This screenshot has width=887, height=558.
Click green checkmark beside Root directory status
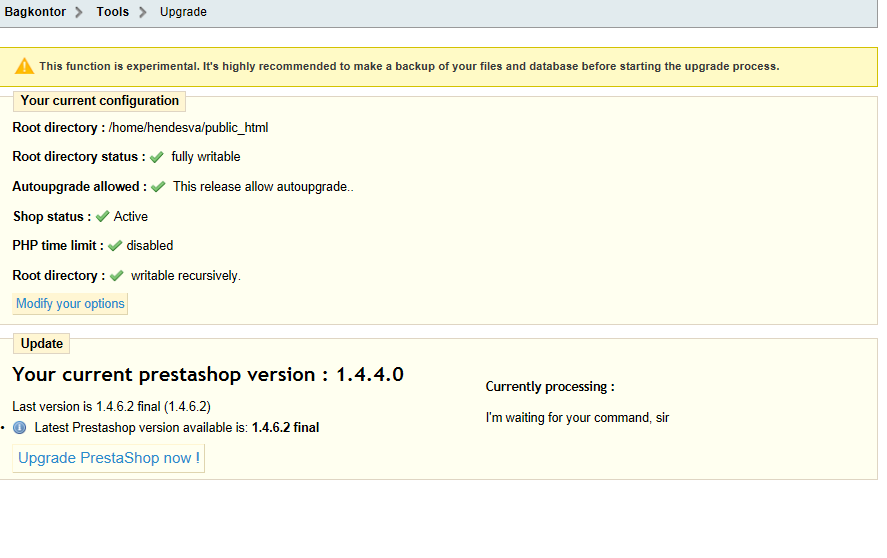pos(157,157)
